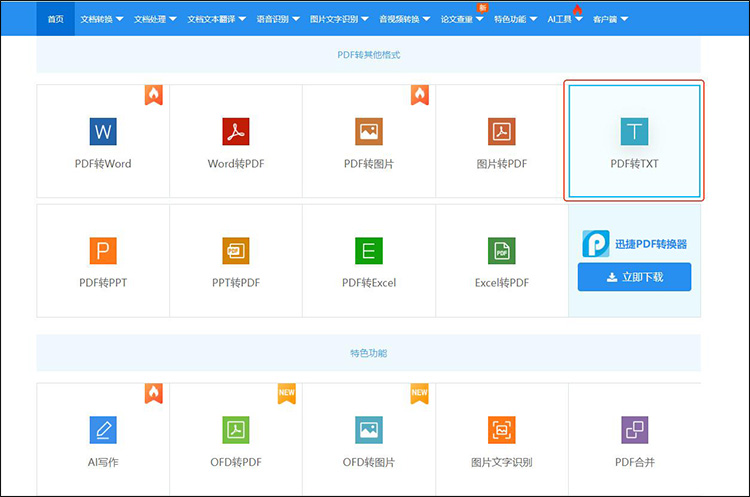Go to the 首页 tab
This screenshot has width=750, height=497.
pyautogui.click(x=55, y=19)
